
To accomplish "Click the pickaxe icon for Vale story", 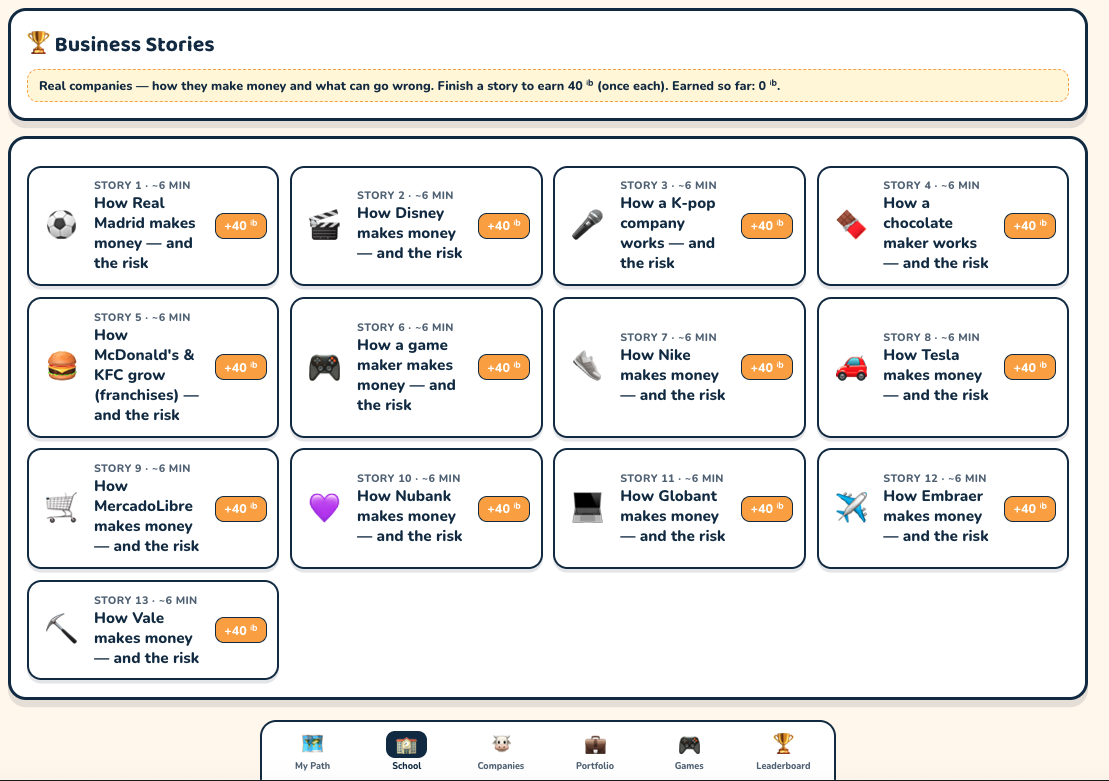I will click(x=62, y=630).
